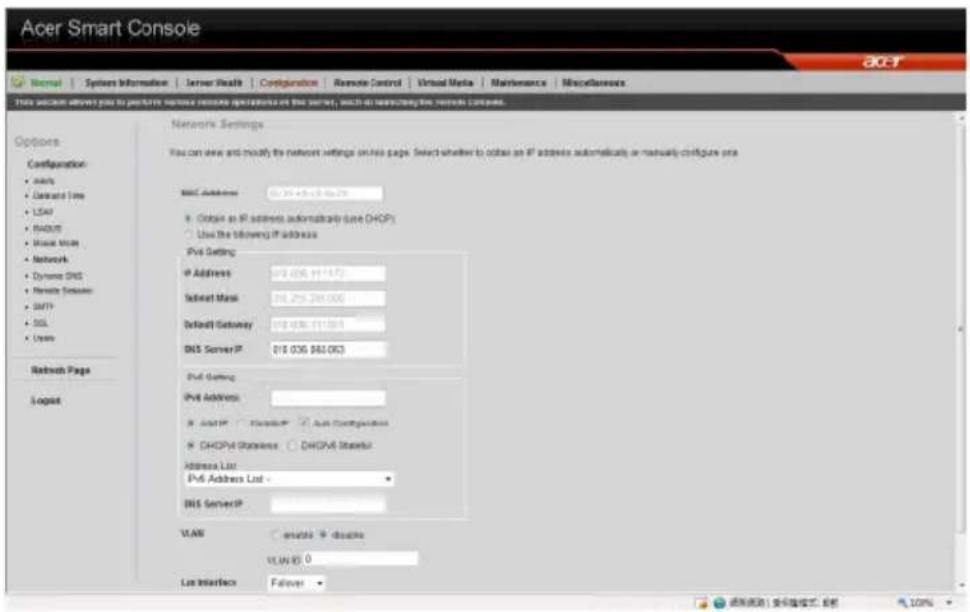Select the VLAN disable radio button
This screenshot has width=970, height=612.
coord(323,535)
